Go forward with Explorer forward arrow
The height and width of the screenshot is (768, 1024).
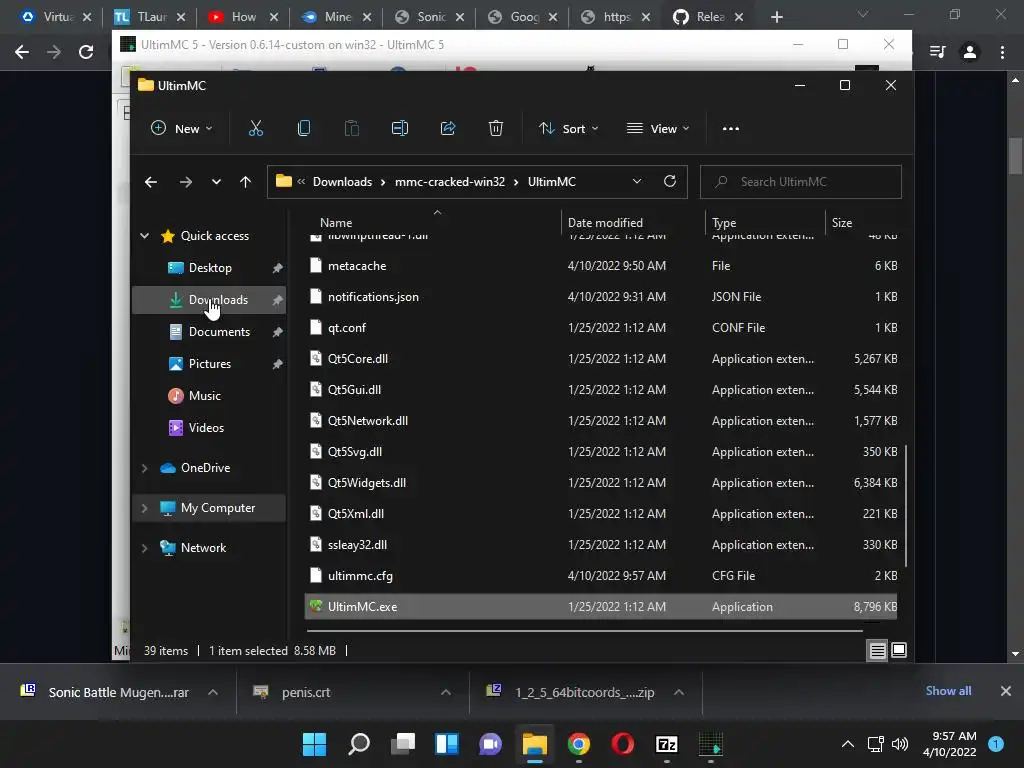pos(185,182)
